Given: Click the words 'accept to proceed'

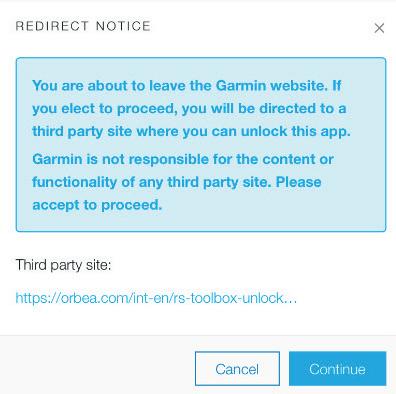Looking at the screenshot, I should [x=97, y=205].
